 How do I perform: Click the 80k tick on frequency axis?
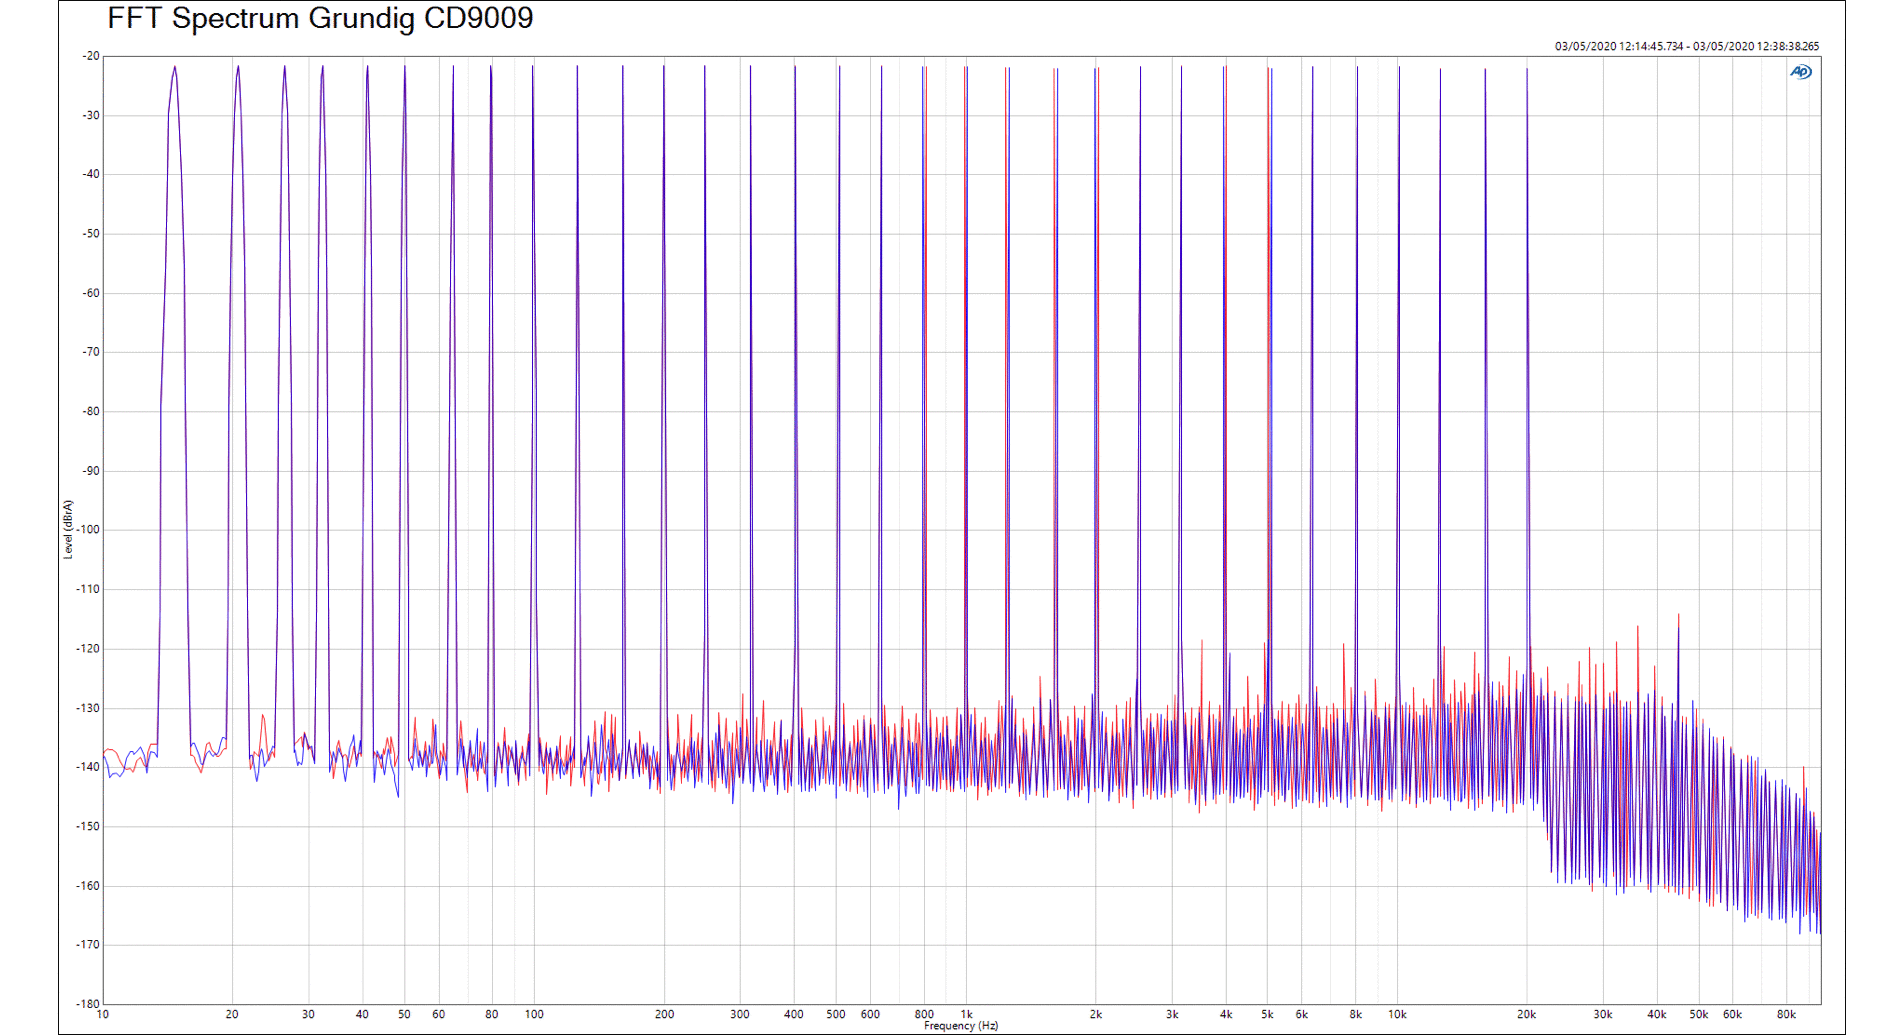1786,1014
